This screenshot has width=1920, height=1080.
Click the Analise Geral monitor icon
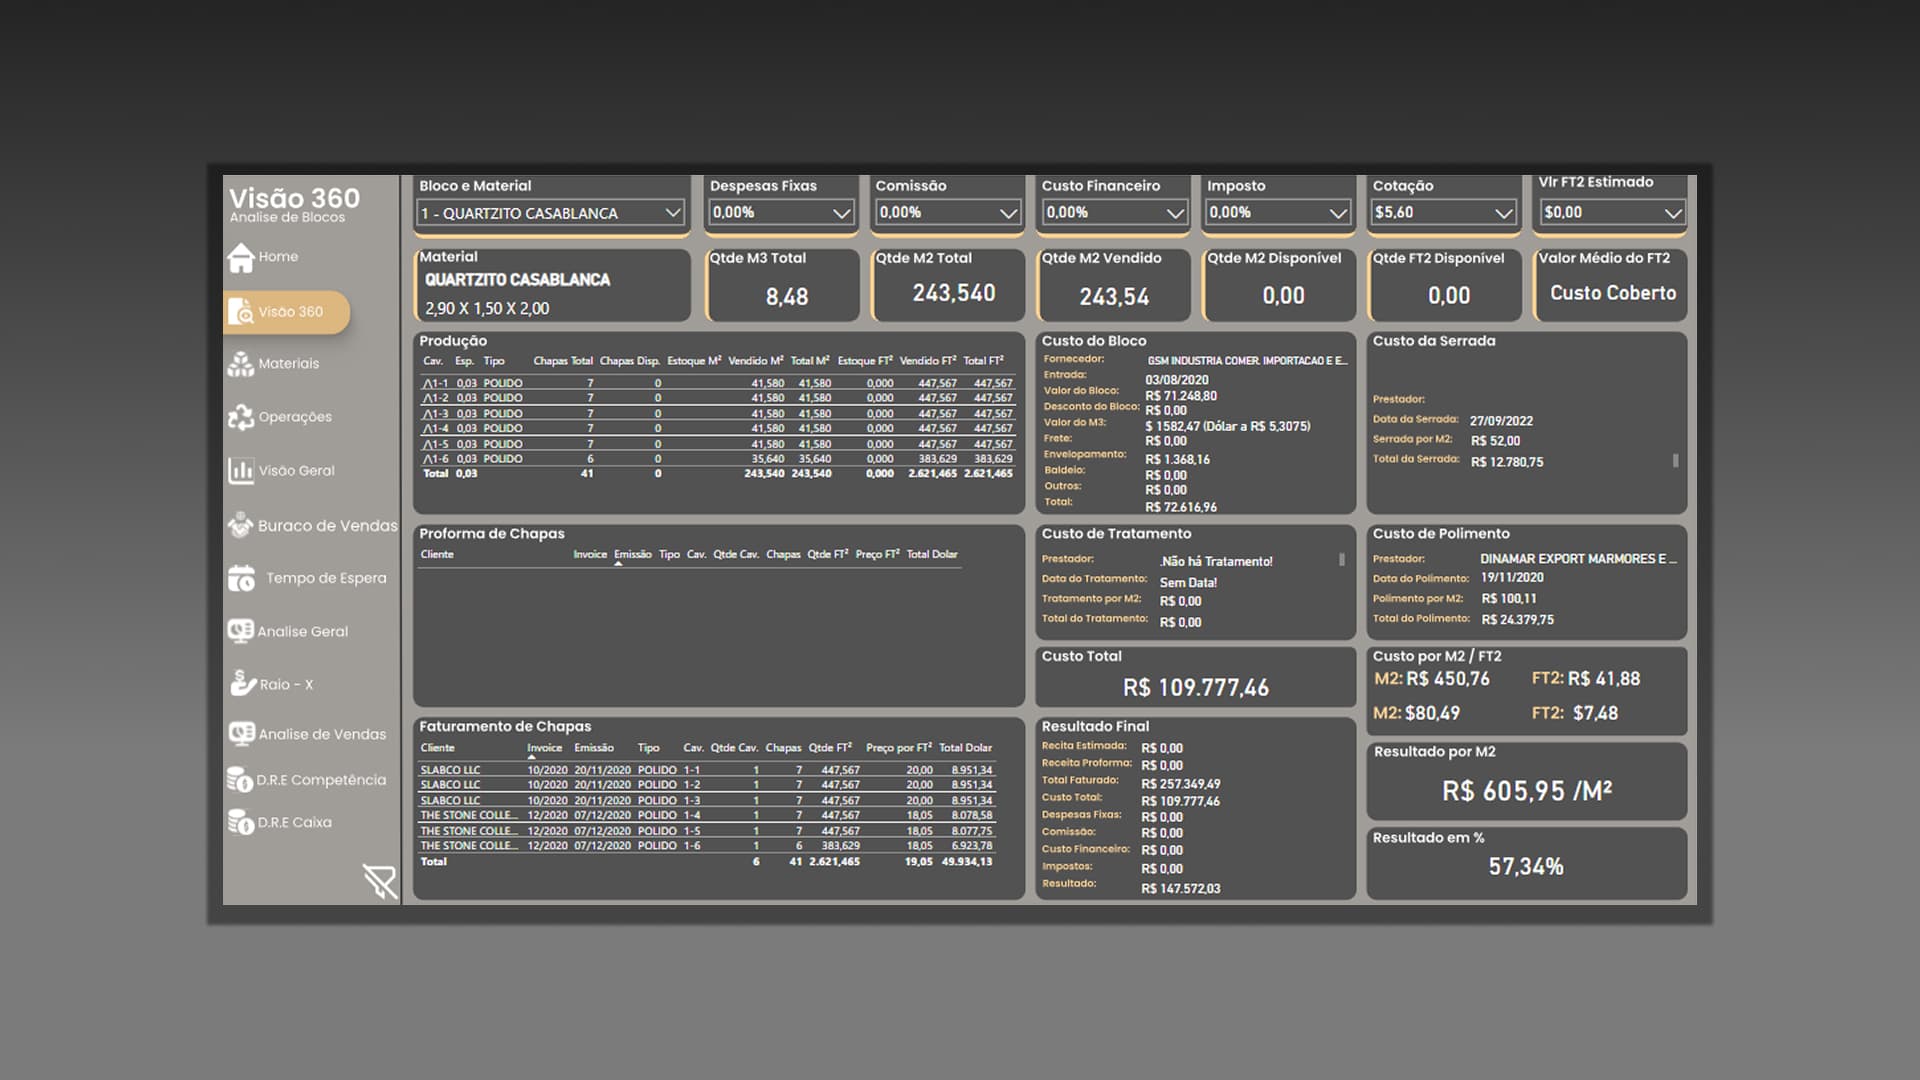[240, 631]
